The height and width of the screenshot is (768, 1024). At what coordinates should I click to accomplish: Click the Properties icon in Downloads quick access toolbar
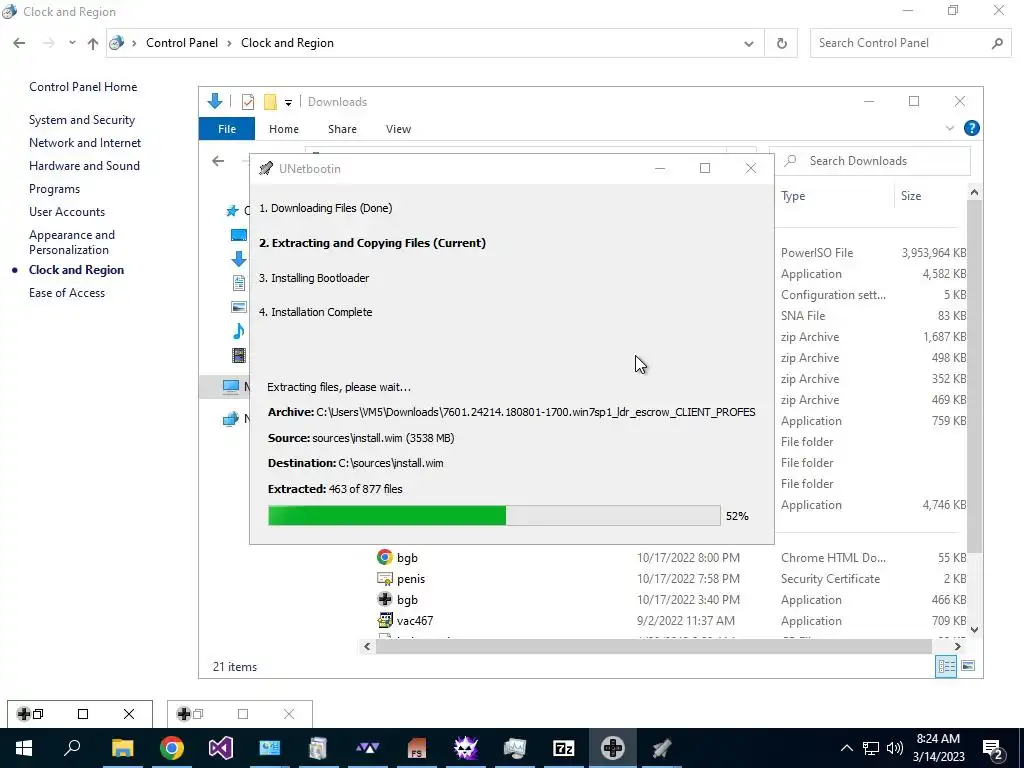(248, 102)
